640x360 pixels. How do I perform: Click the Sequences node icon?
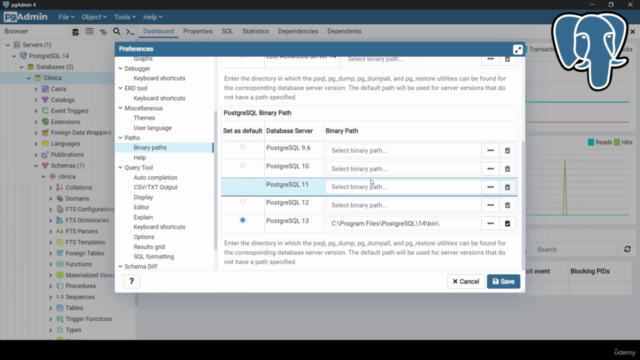click(60, 297)
